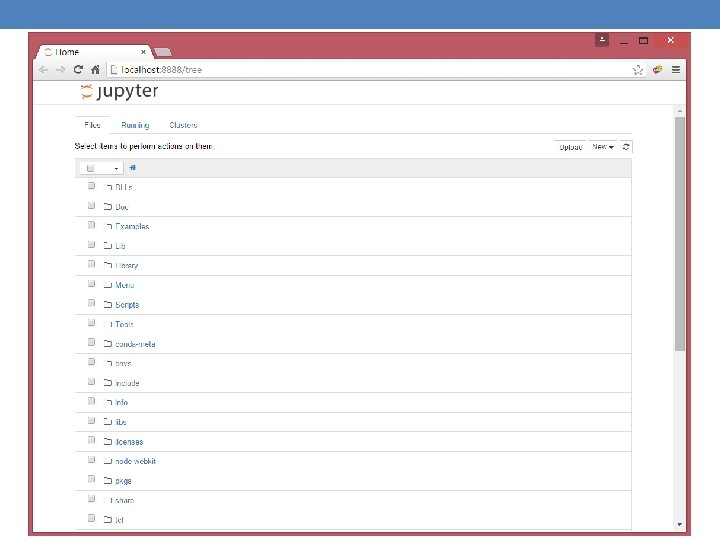Reload the page in browser

pos(78,69)
